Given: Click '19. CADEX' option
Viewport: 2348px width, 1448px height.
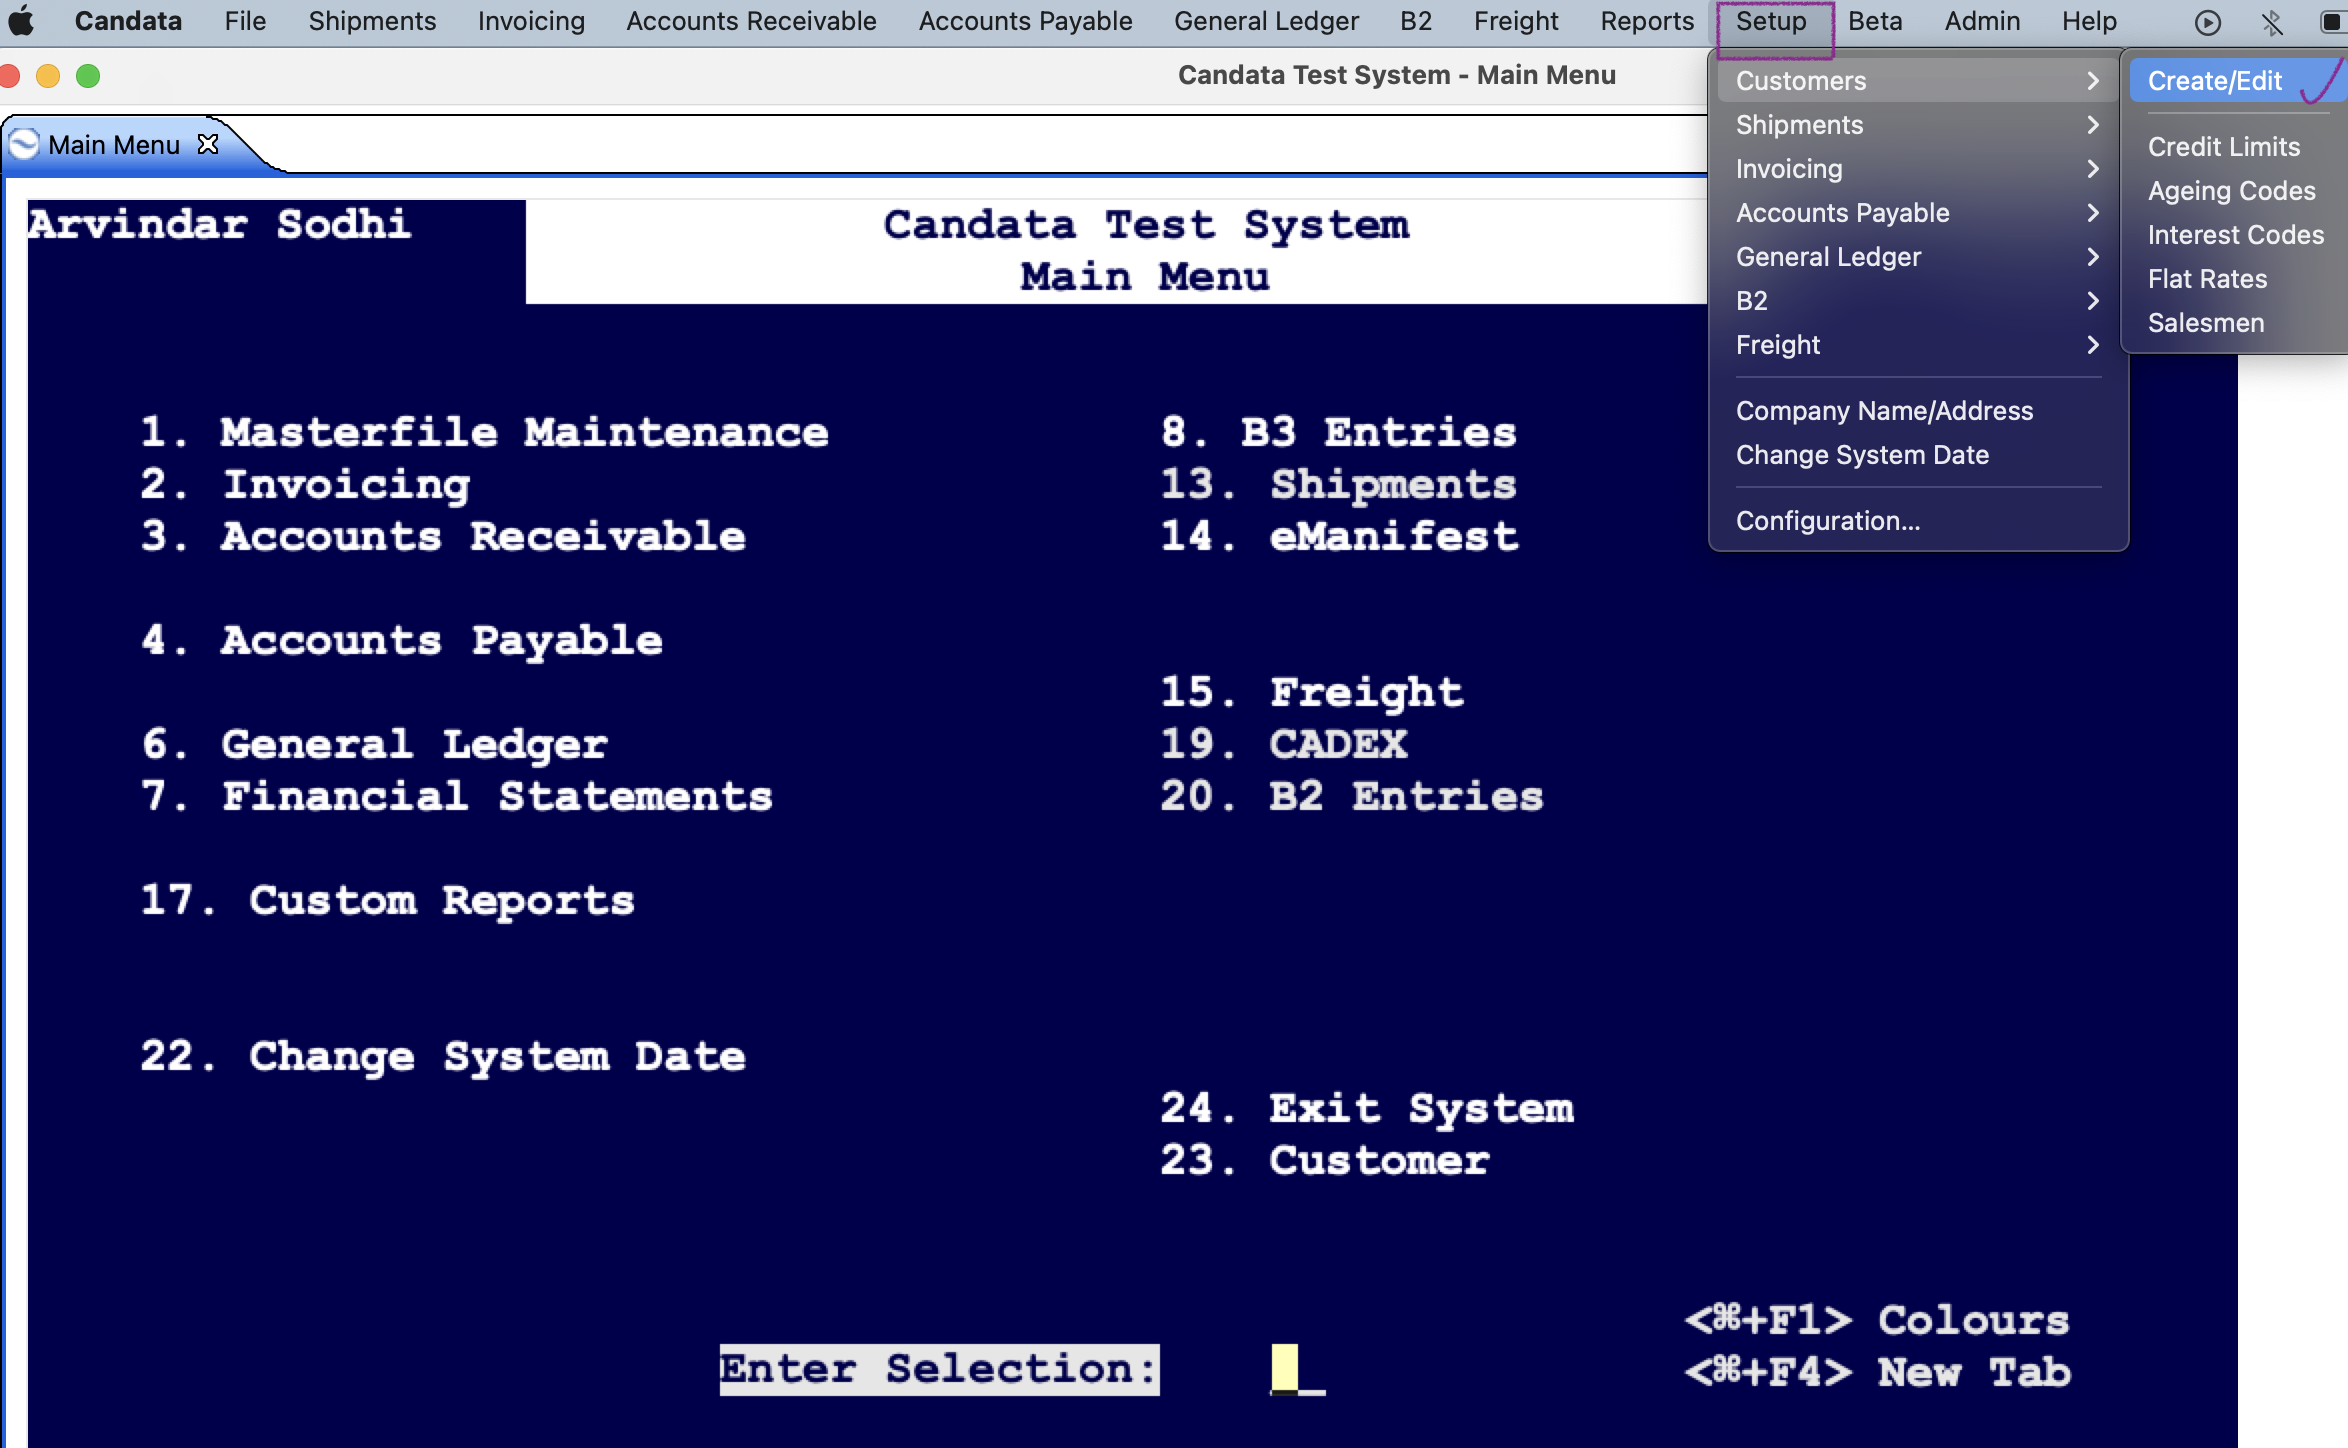Looking at the screenshot, I should pos(1284,745).
